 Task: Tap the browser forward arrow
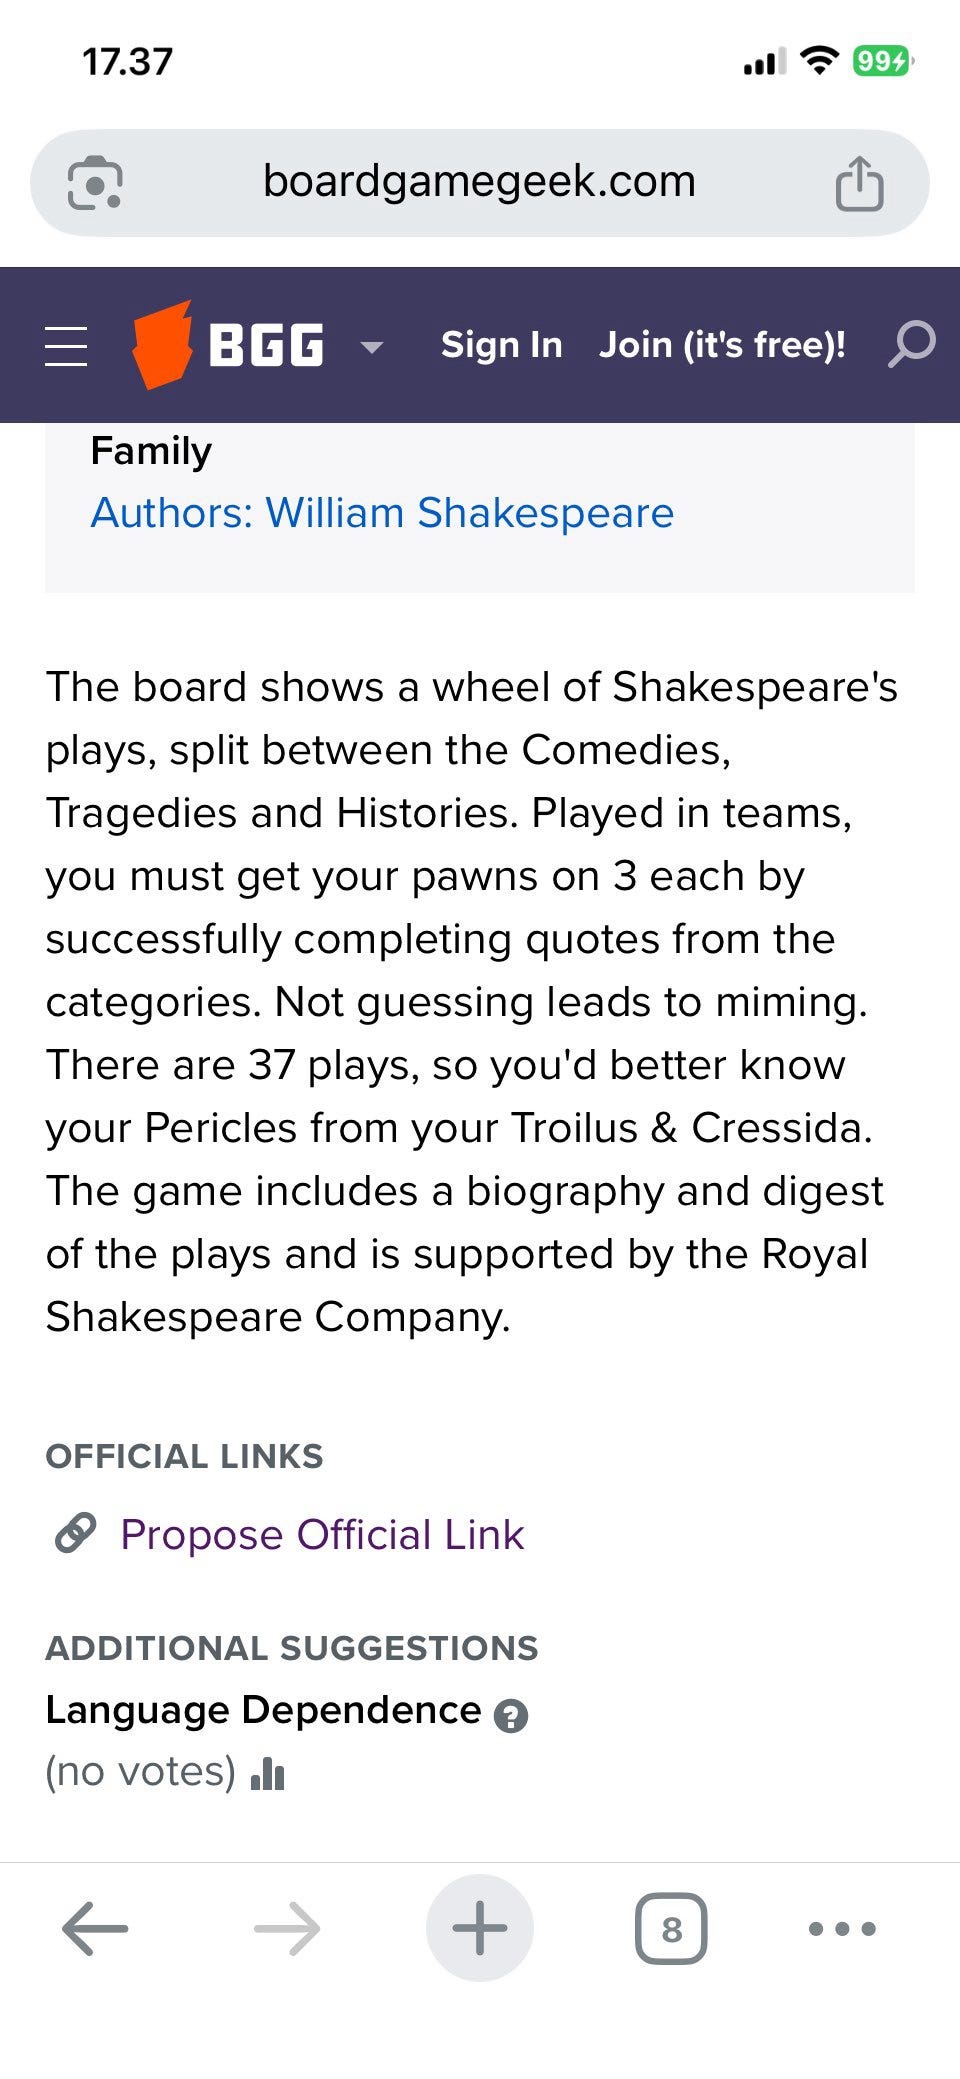click(x=287, y=1927)
